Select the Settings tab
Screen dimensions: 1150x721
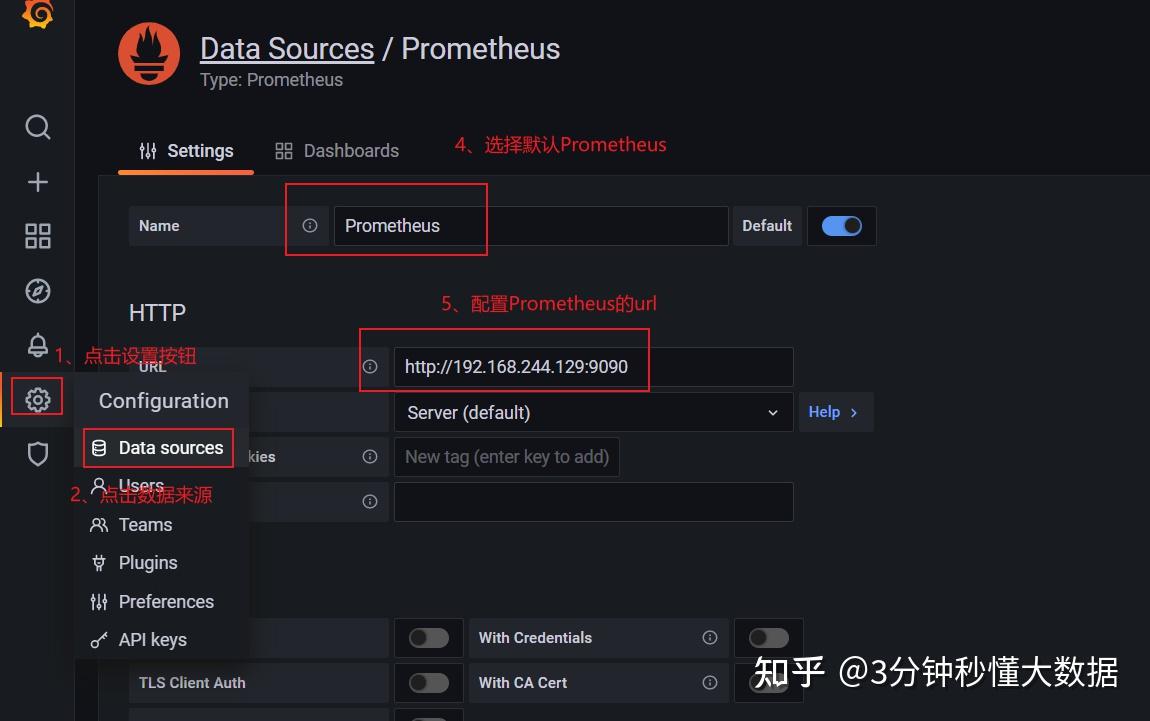(186, 150)
